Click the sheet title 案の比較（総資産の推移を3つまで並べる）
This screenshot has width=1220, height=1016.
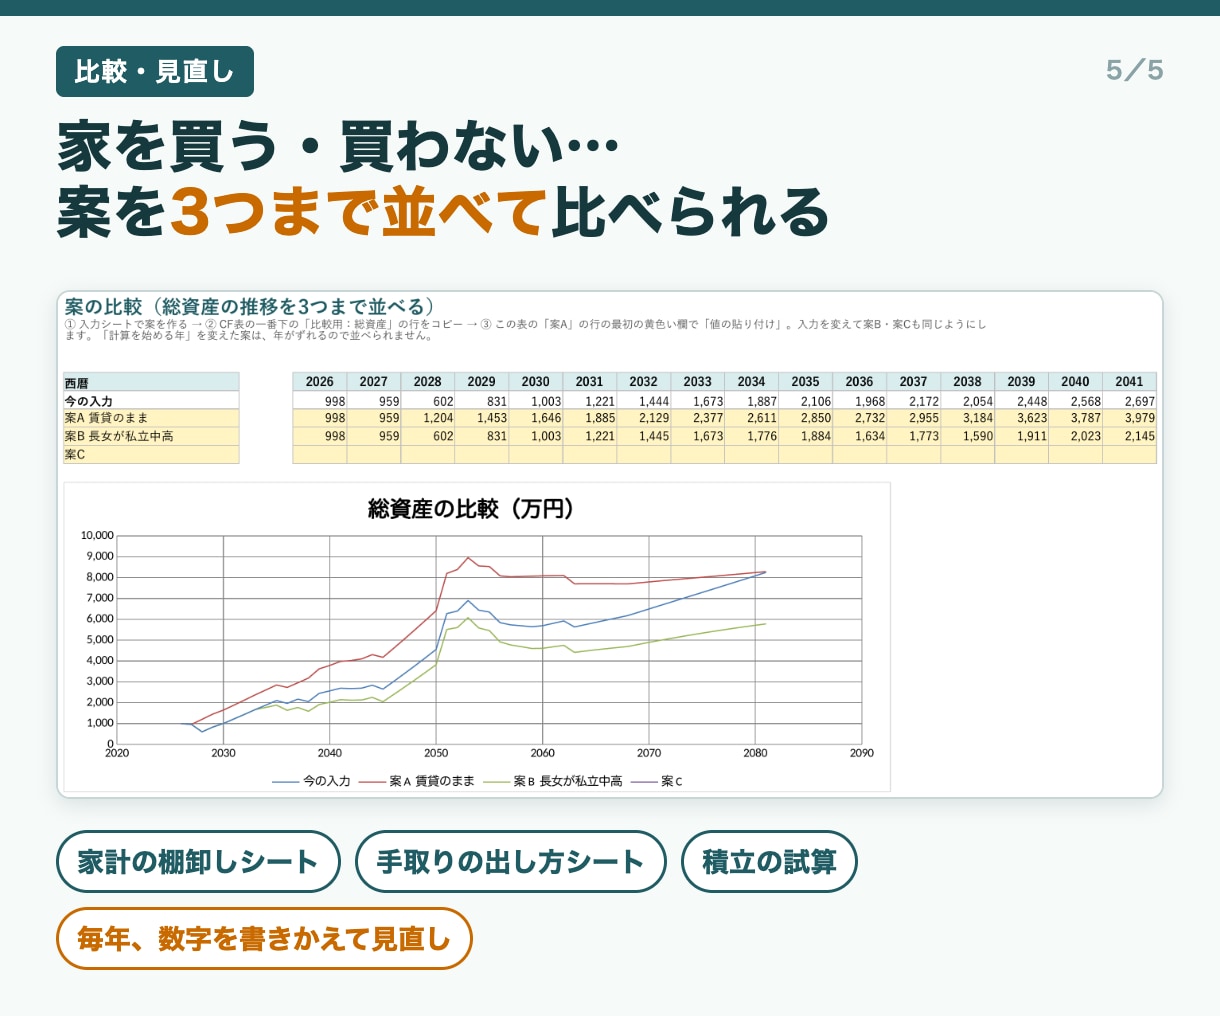pos(250,306)
